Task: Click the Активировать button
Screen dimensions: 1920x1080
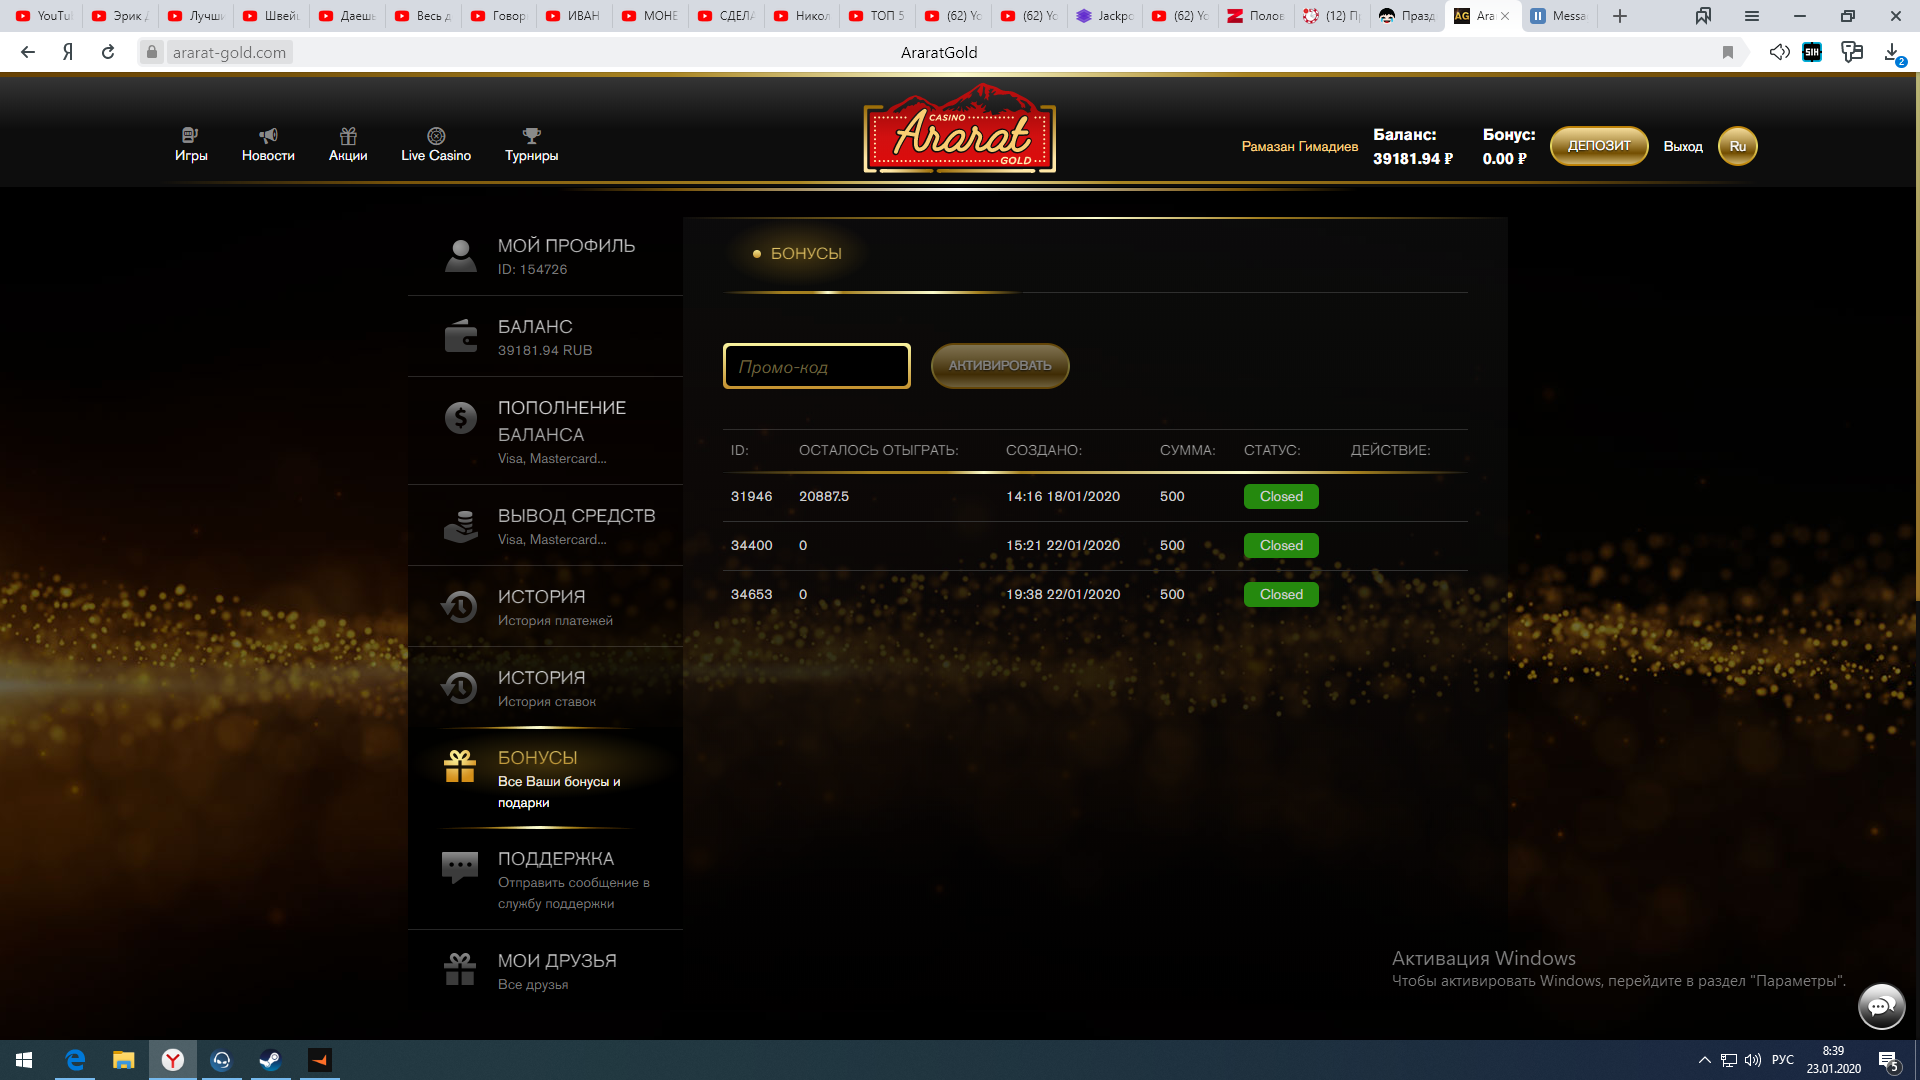Action: coord(999,366)
